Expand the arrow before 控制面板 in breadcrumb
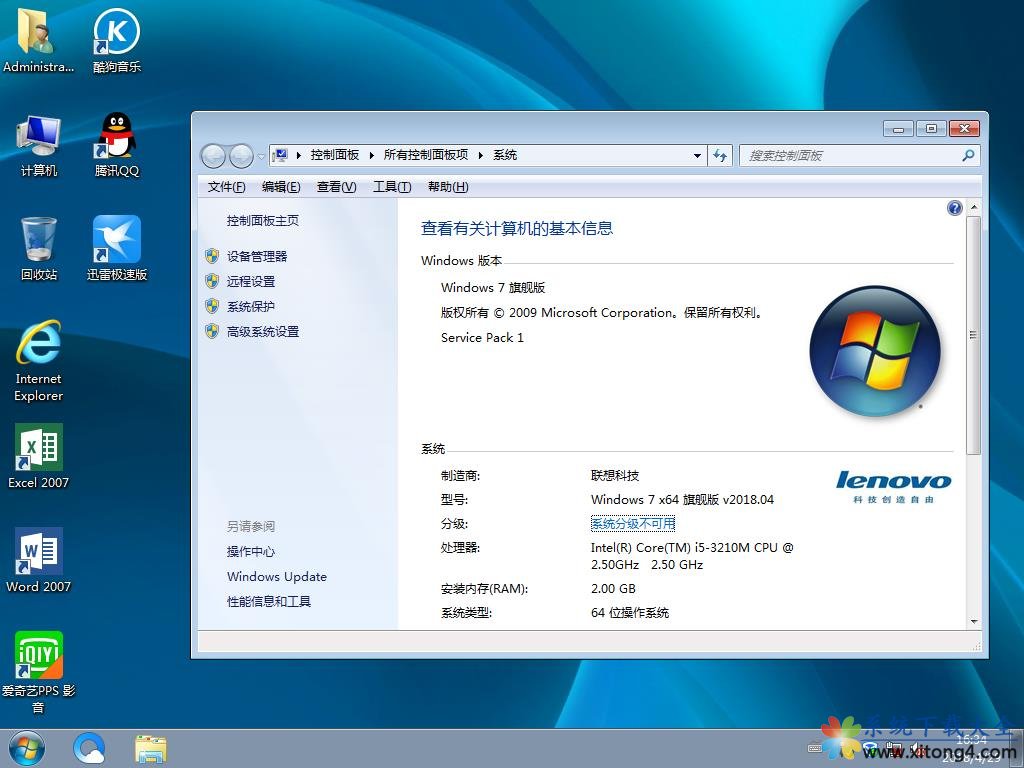The image size is (1024, 768). coord(299,155)
